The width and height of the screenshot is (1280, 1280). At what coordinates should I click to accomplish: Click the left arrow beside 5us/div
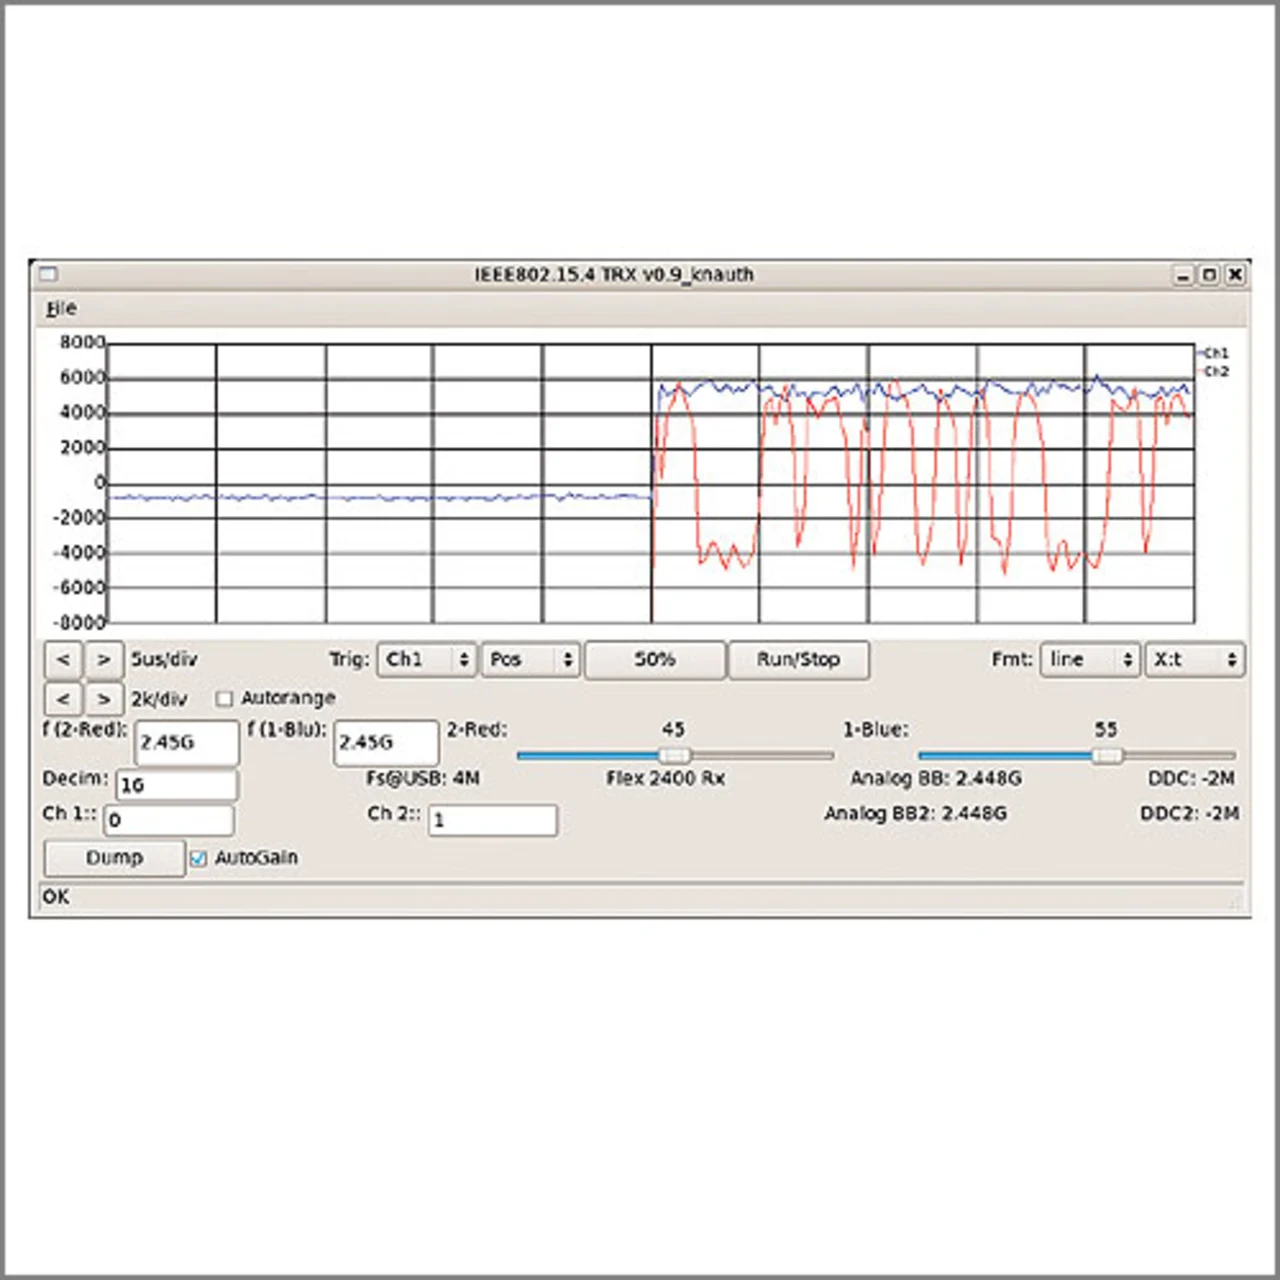[63, 660]
